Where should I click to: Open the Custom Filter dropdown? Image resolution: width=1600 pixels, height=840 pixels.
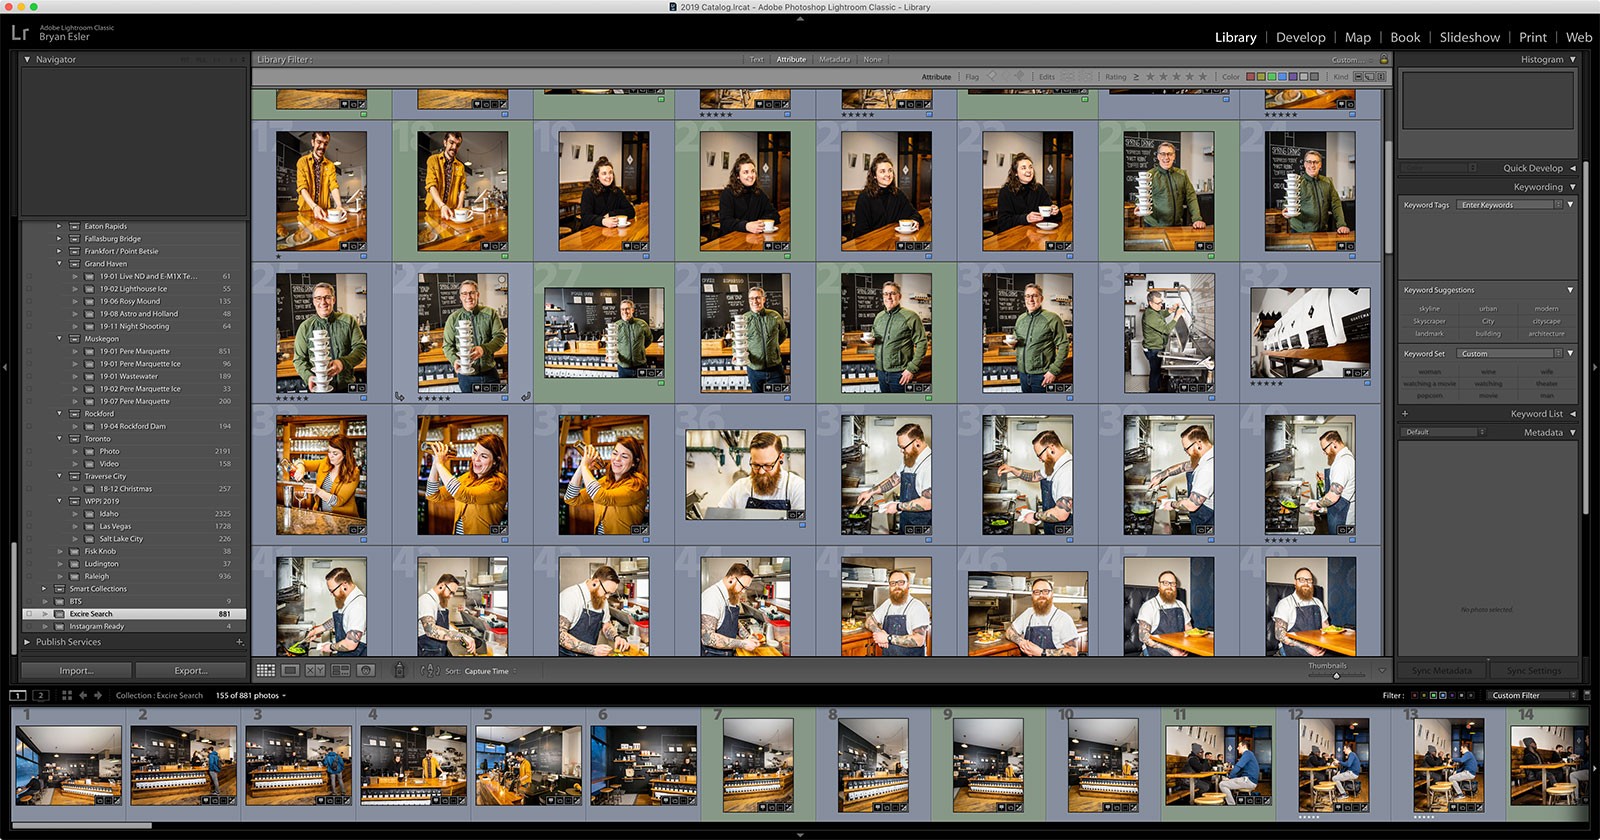[x=1532, y=695]
